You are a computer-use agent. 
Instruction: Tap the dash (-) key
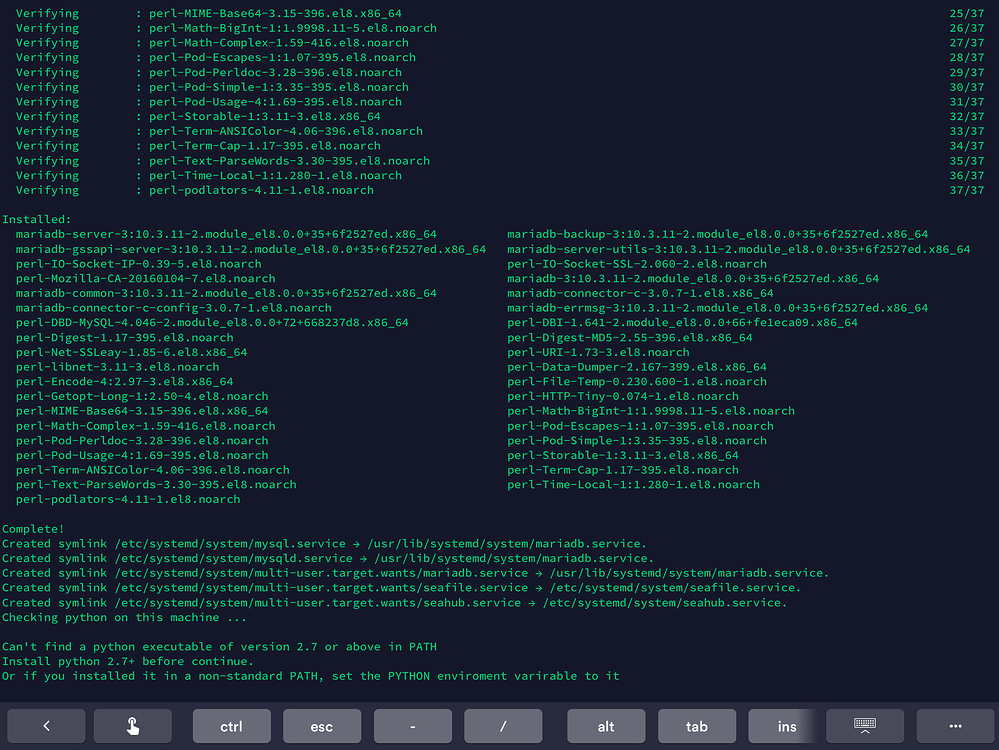tap(413, 726)
